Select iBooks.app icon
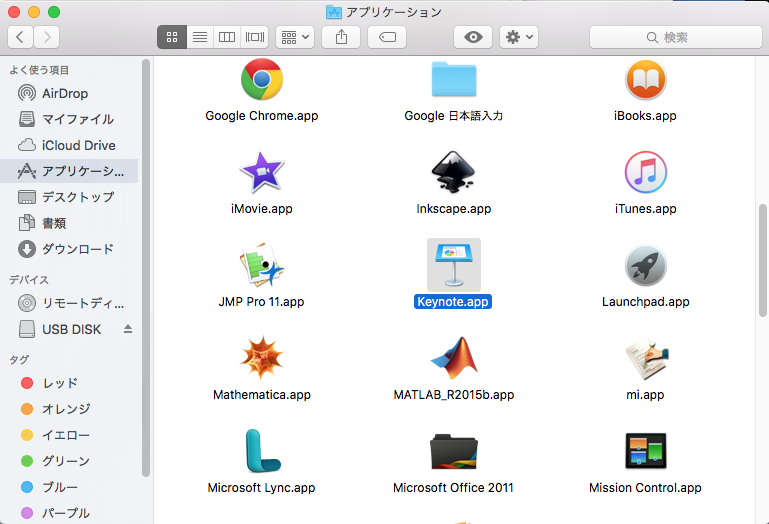The height and width of the screenshot is (524, 769). [x=645, y=79]
